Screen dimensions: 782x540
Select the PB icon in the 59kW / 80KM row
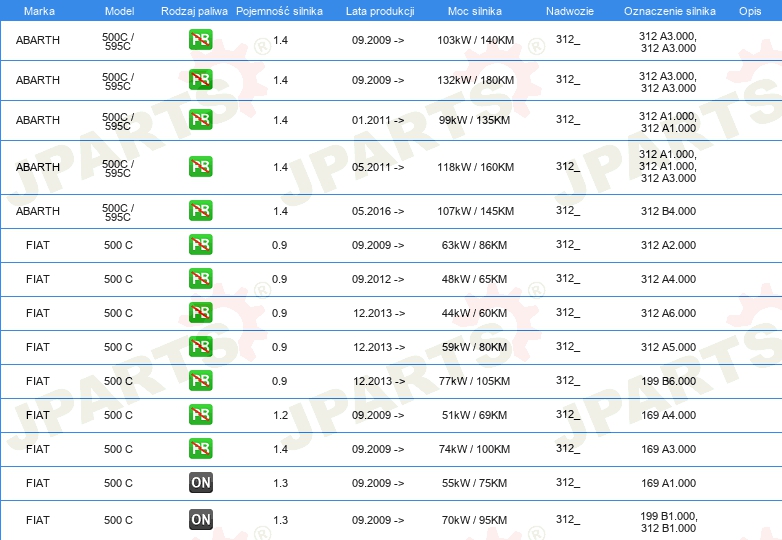tap(200, 347)
